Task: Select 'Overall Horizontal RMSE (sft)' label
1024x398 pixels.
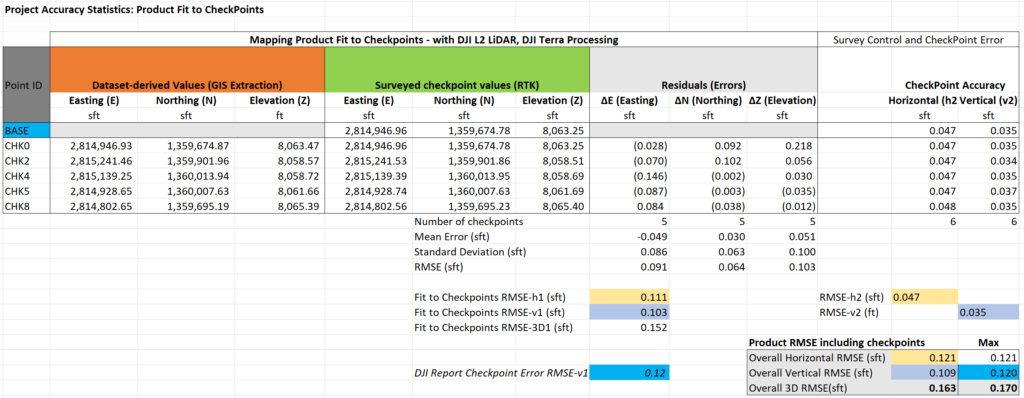Action: click(x=818, y=358)
